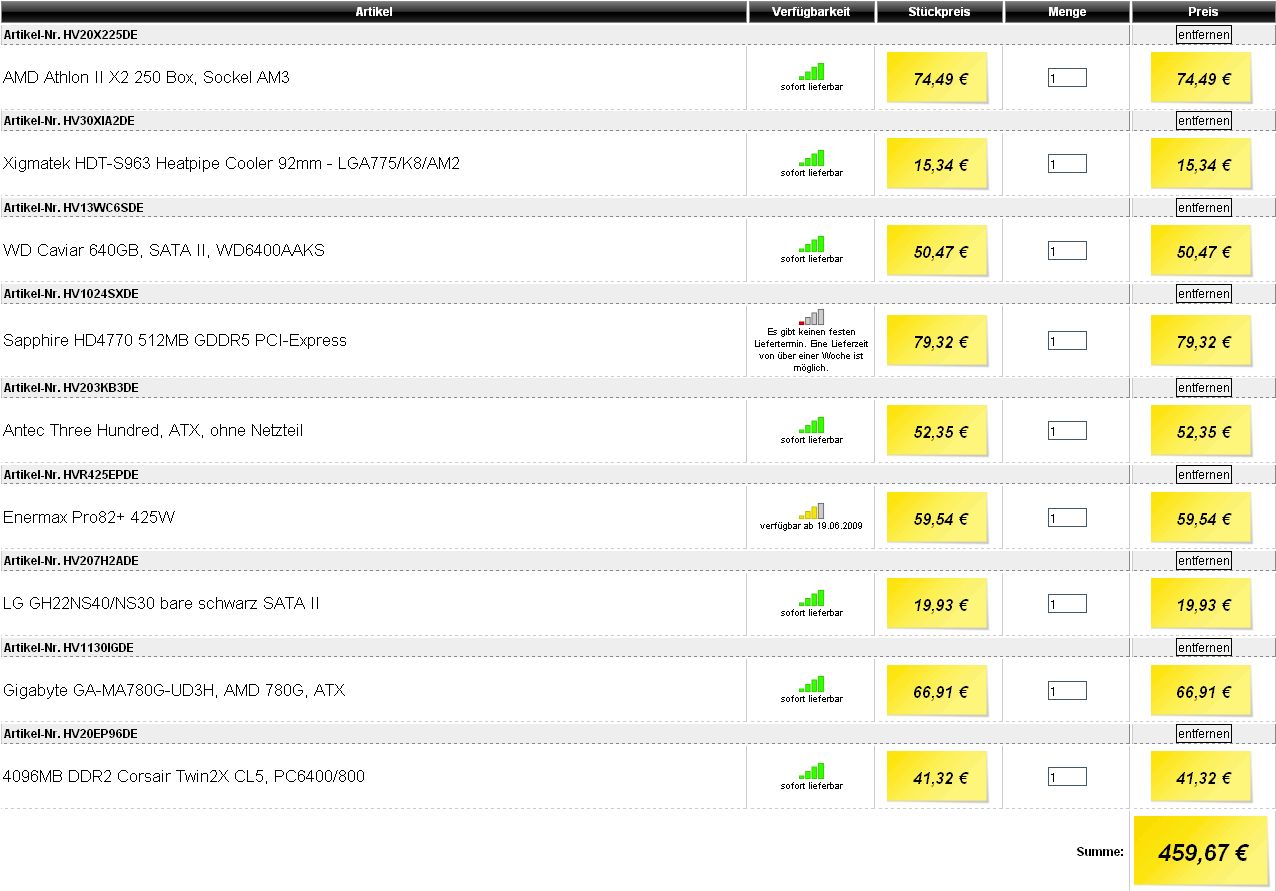This screenshot has width=1276, height=891.
Task: Select quantity input for Gigabyte motherboard
Action: [1066, 690]
